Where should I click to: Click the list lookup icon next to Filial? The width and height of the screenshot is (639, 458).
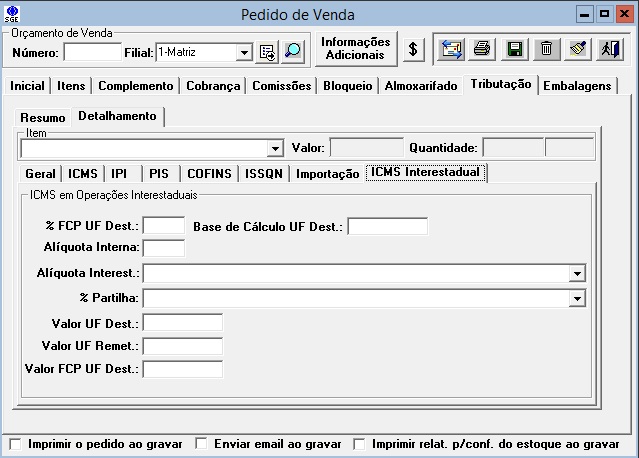point(267,51)
